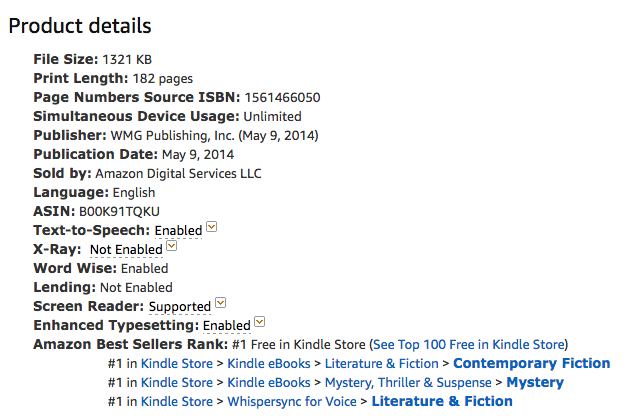
Task: Open Kindle Store link in Mystery row
Action: click(x=177, y=383)
